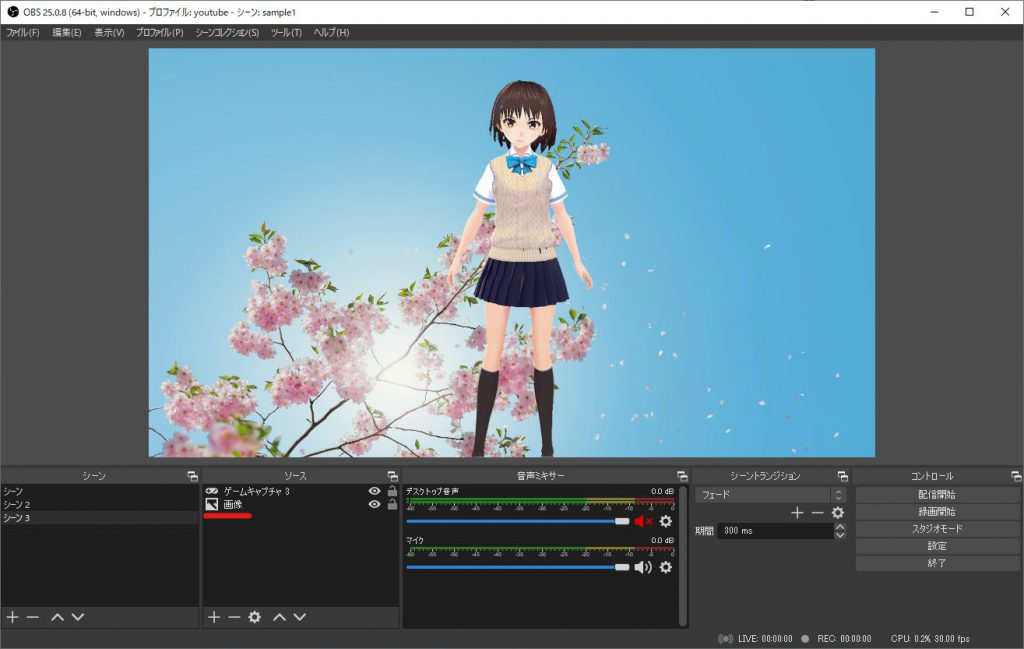Click the デスクトップ音声 level meter
The image size is (1024, 649).
pyautogui.click(x=540, y=501)
